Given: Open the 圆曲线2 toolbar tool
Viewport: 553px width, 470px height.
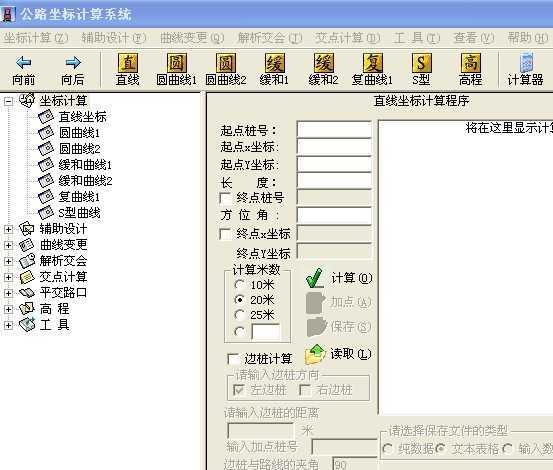Looking at the screenshot, I should click(x=226, y=69).
